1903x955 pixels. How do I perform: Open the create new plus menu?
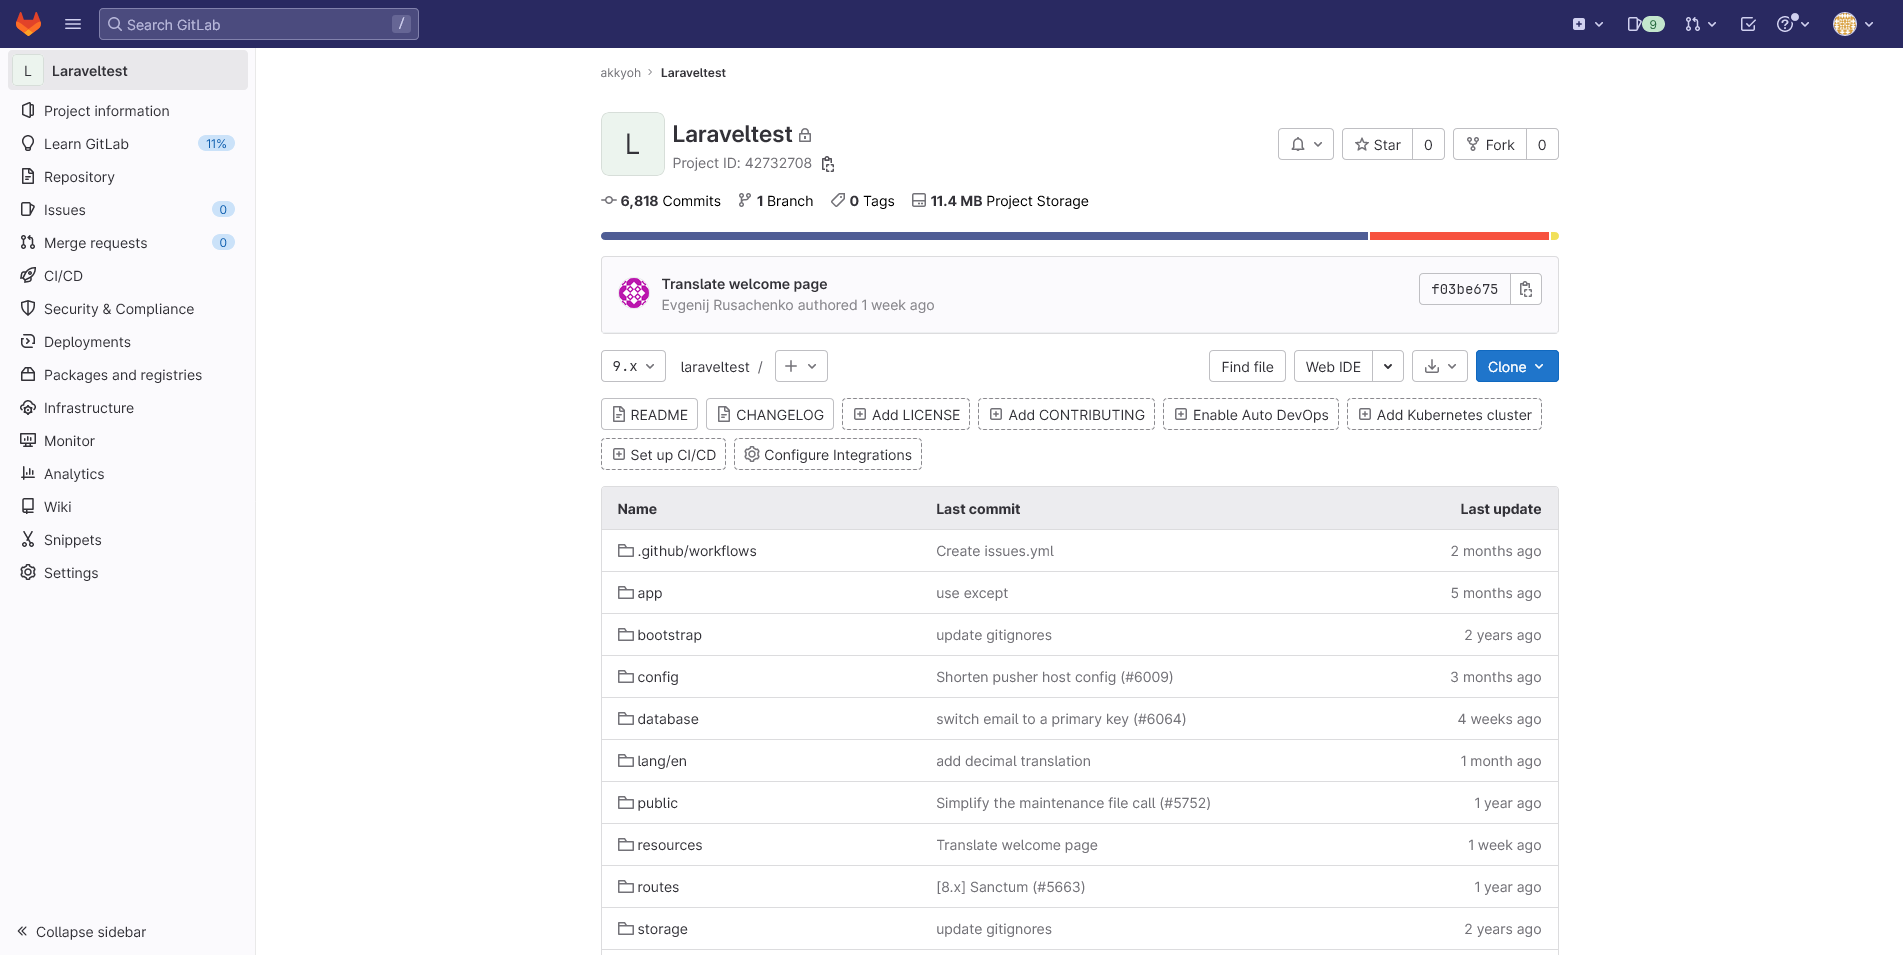tap(1588, 24)
